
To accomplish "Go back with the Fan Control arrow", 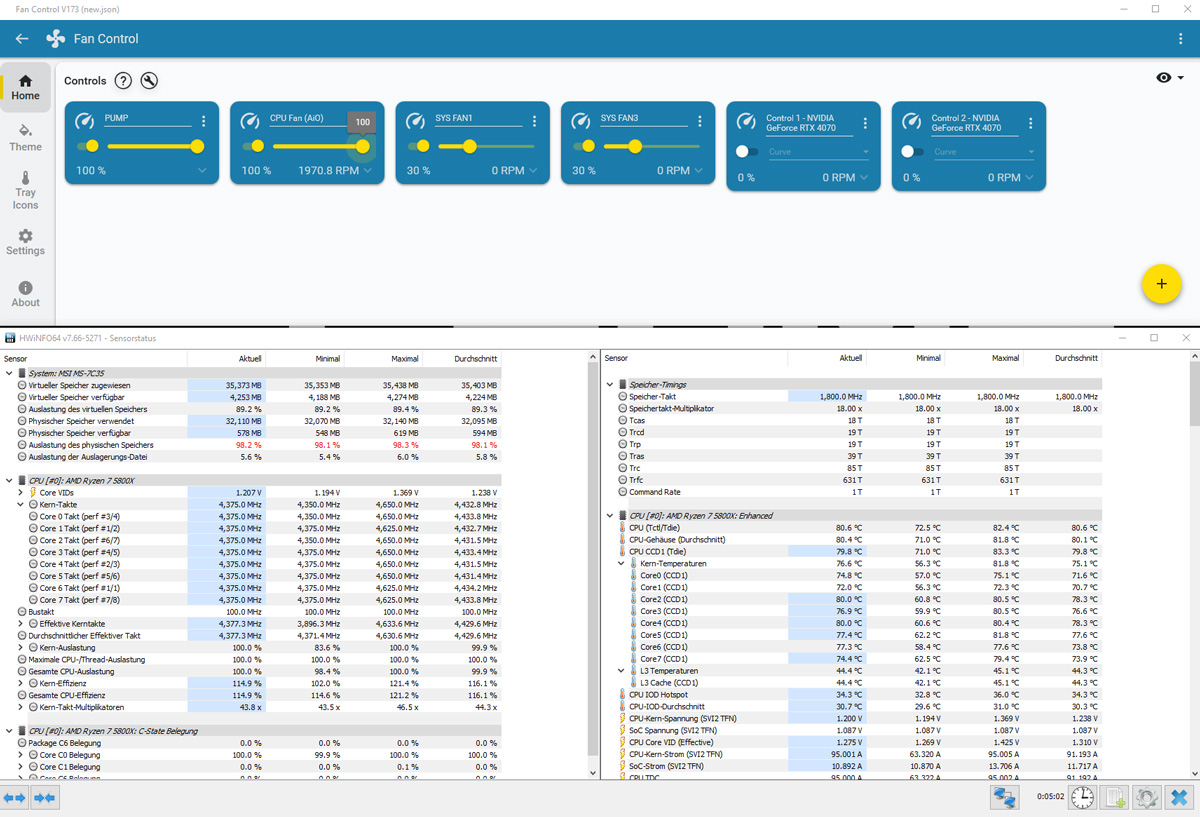I will [22, 39].
